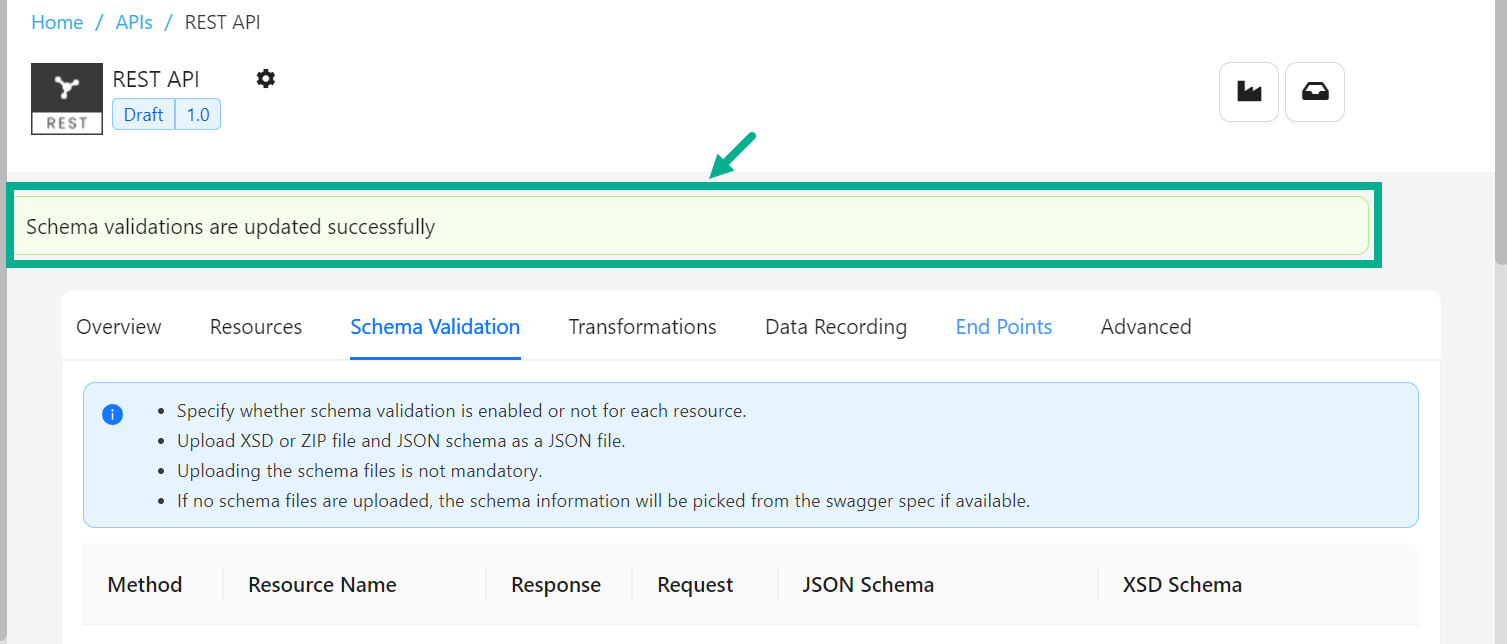This screenshot has width=1507, height=644.
Task: Open the Advanced tab
Action: pyautogui.click(x=1145, y=326)
